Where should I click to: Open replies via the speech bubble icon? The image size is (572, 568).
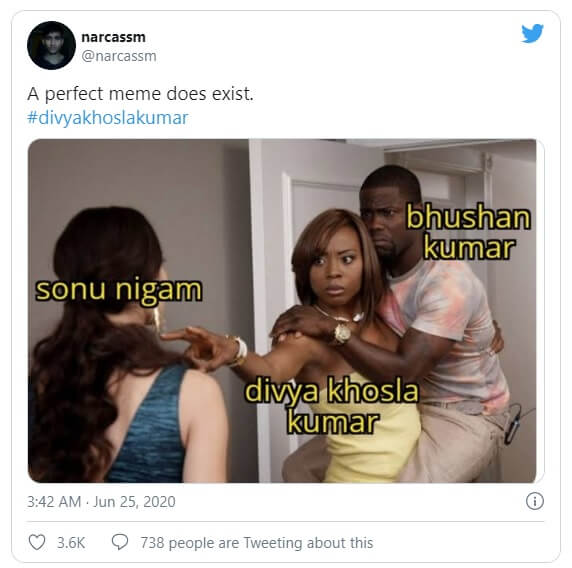(120, 542)
